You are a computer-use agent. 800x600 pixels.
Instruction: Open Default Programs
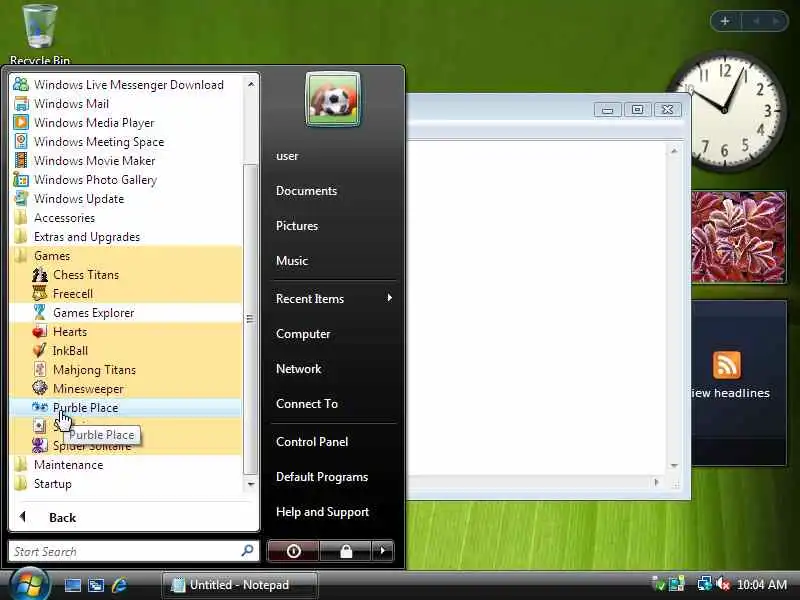pyautogui.click(x=334, y=477)
